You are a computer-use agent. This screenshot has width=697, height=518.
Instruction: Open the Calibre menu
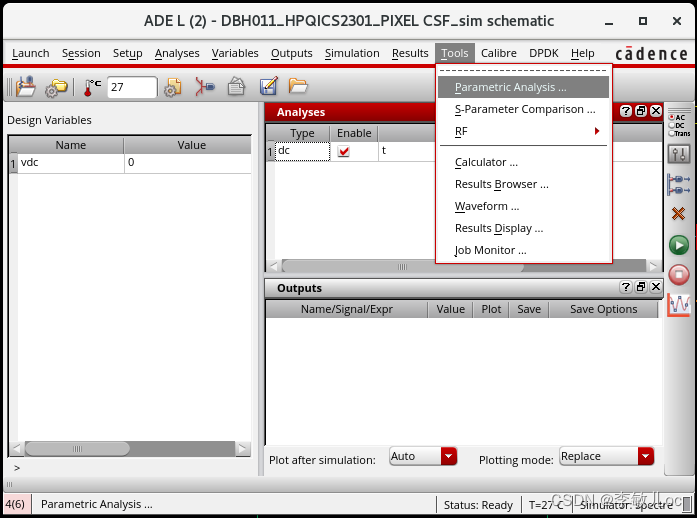[x=498, y=53]
